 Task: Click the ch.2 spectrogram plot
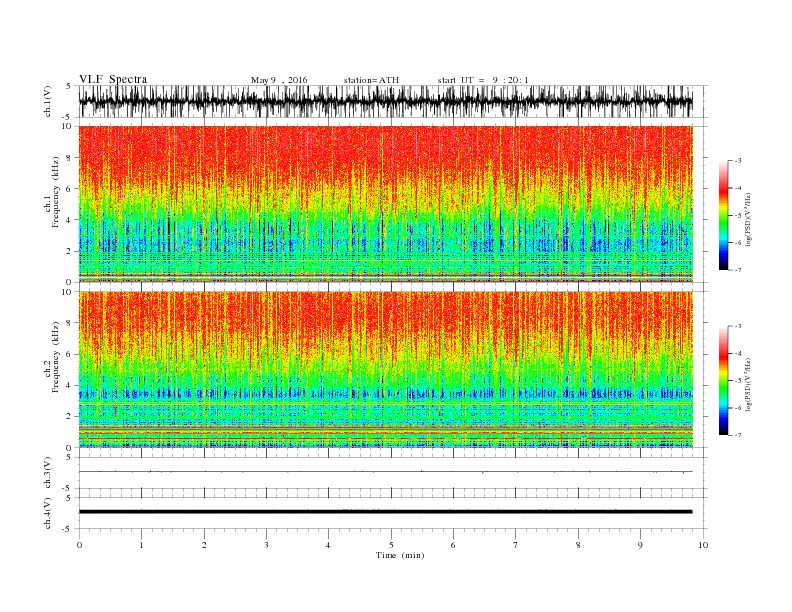[x=386, y=369]
